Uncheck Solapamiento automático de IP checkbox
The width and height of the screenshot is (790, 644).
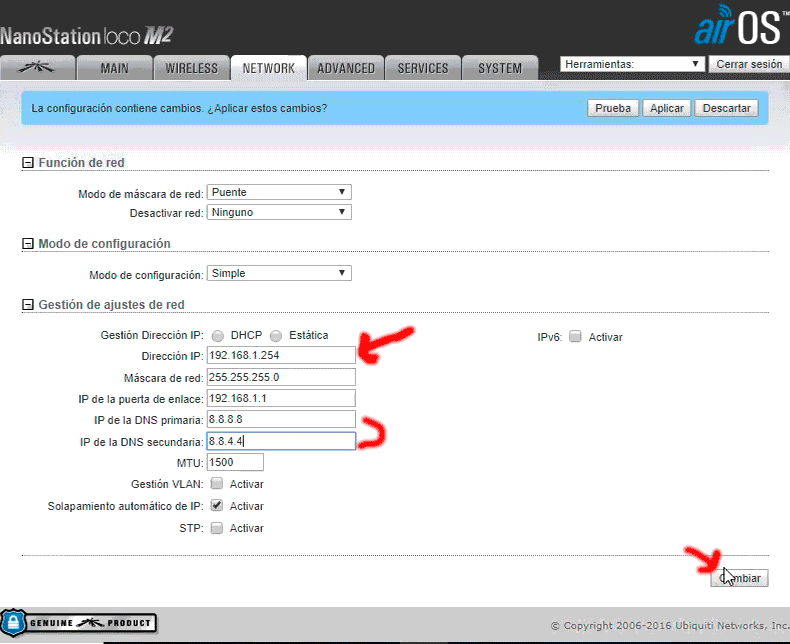point(217,505)
